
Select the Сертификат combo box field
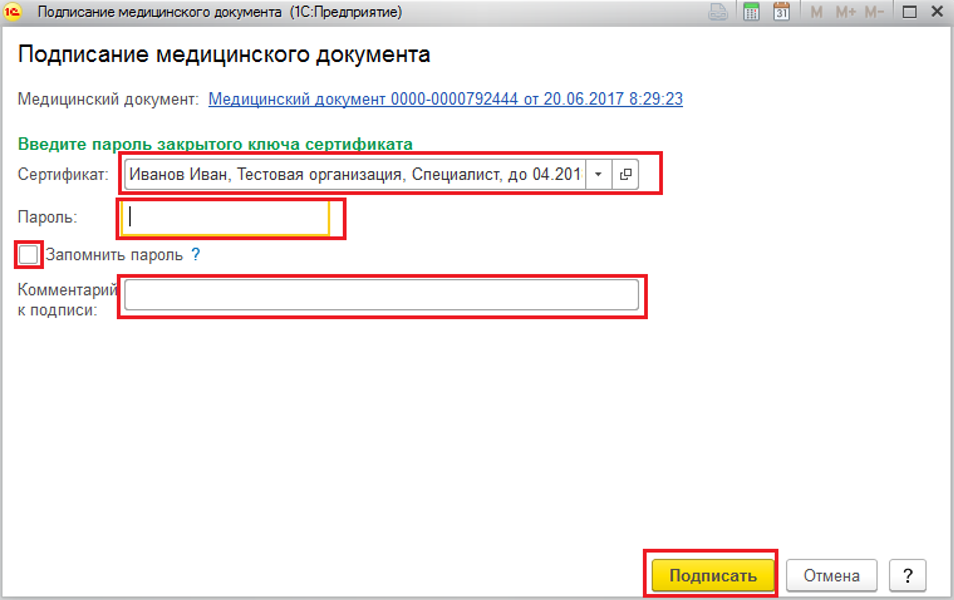coord(355,174)
